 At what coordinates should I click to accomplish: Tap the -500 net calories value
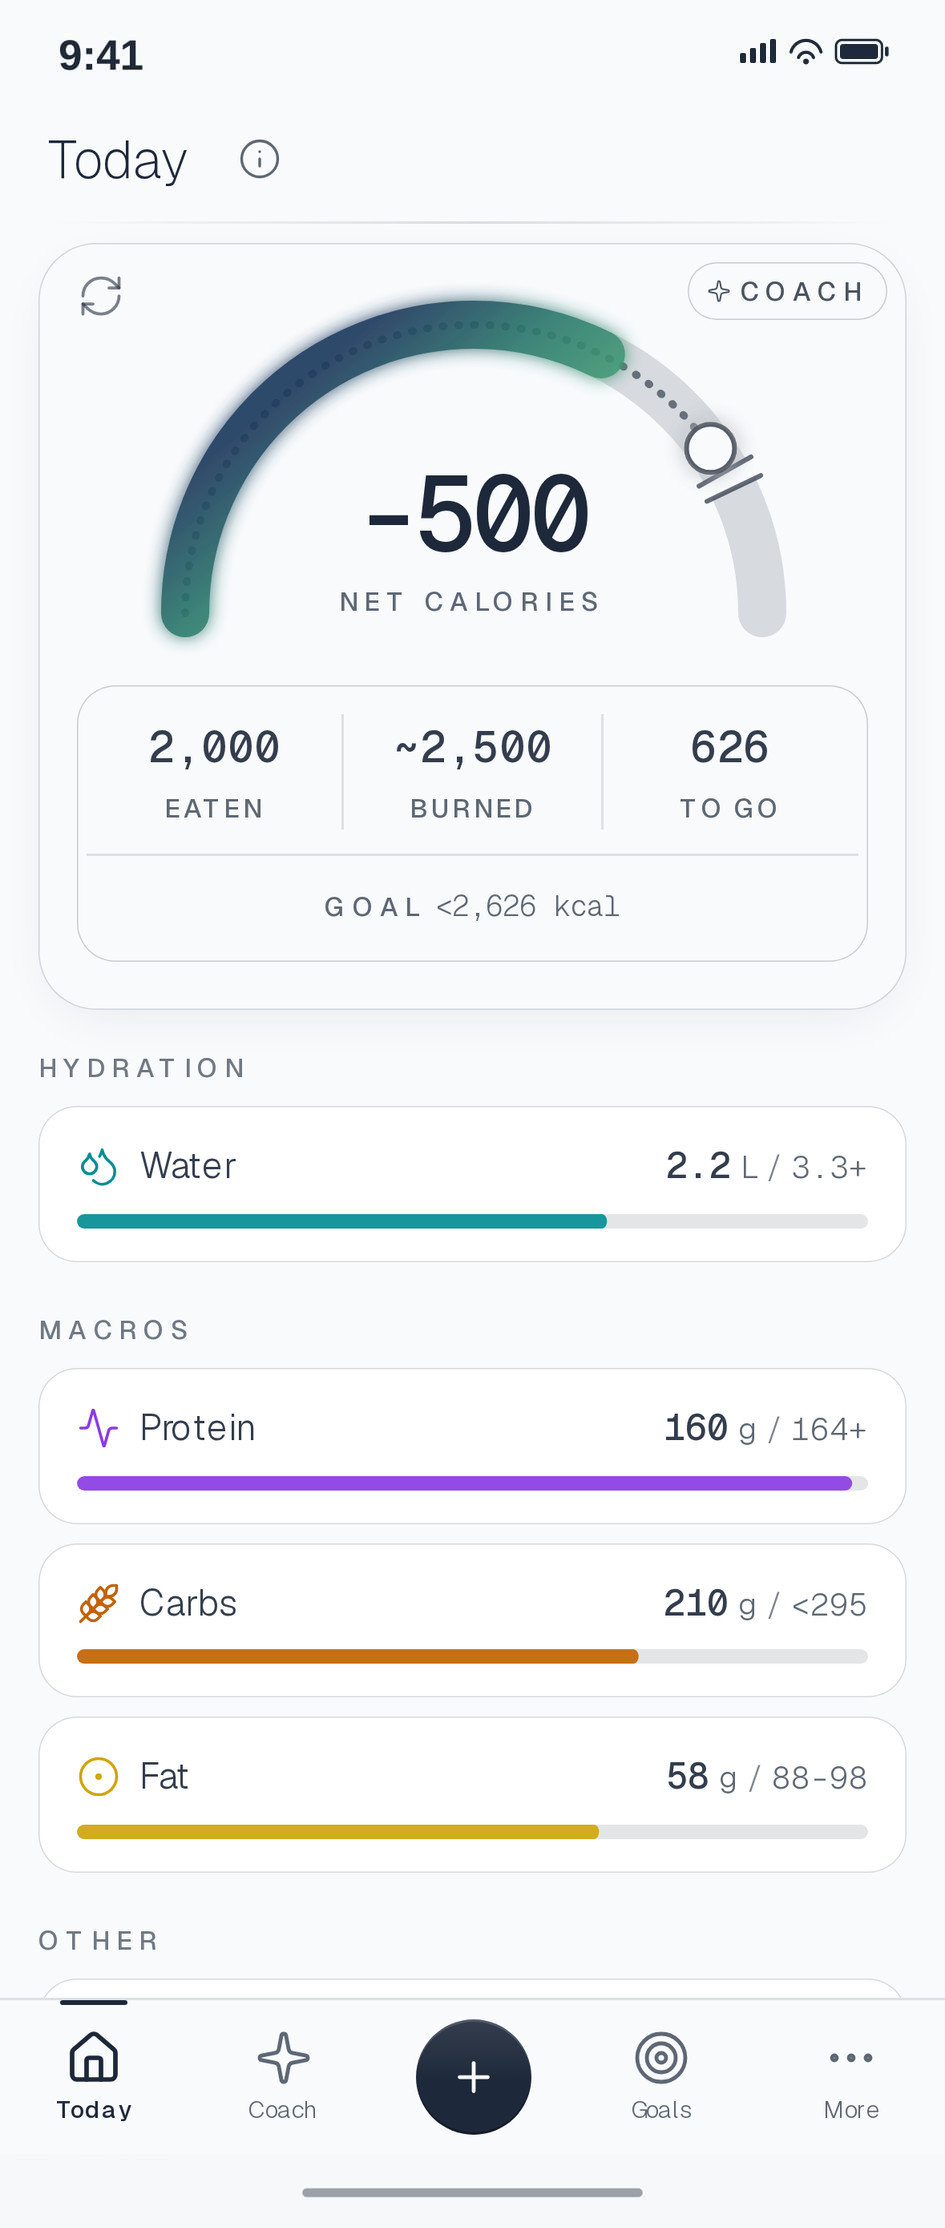(478, 514)
